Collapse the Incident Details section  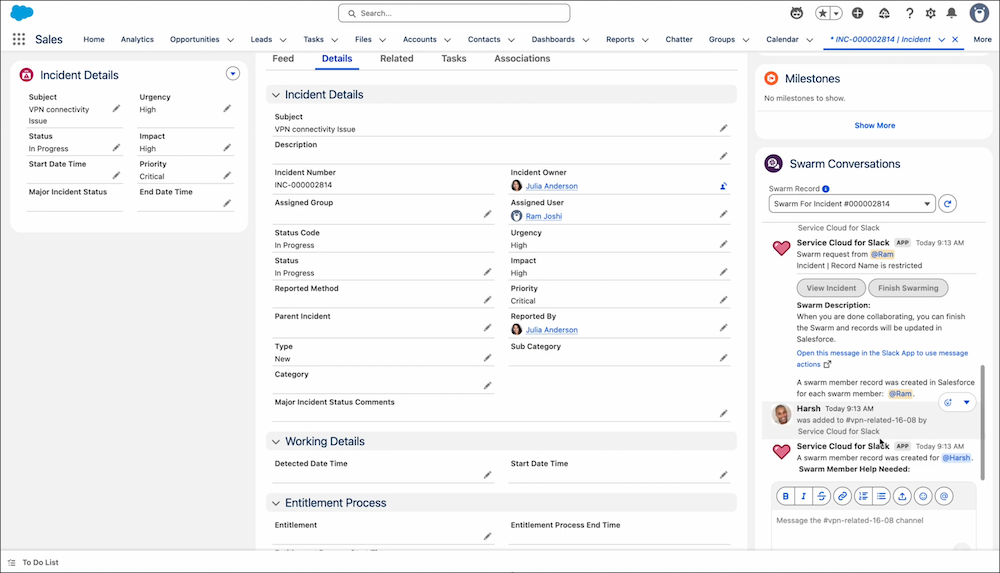coord(276,94)
